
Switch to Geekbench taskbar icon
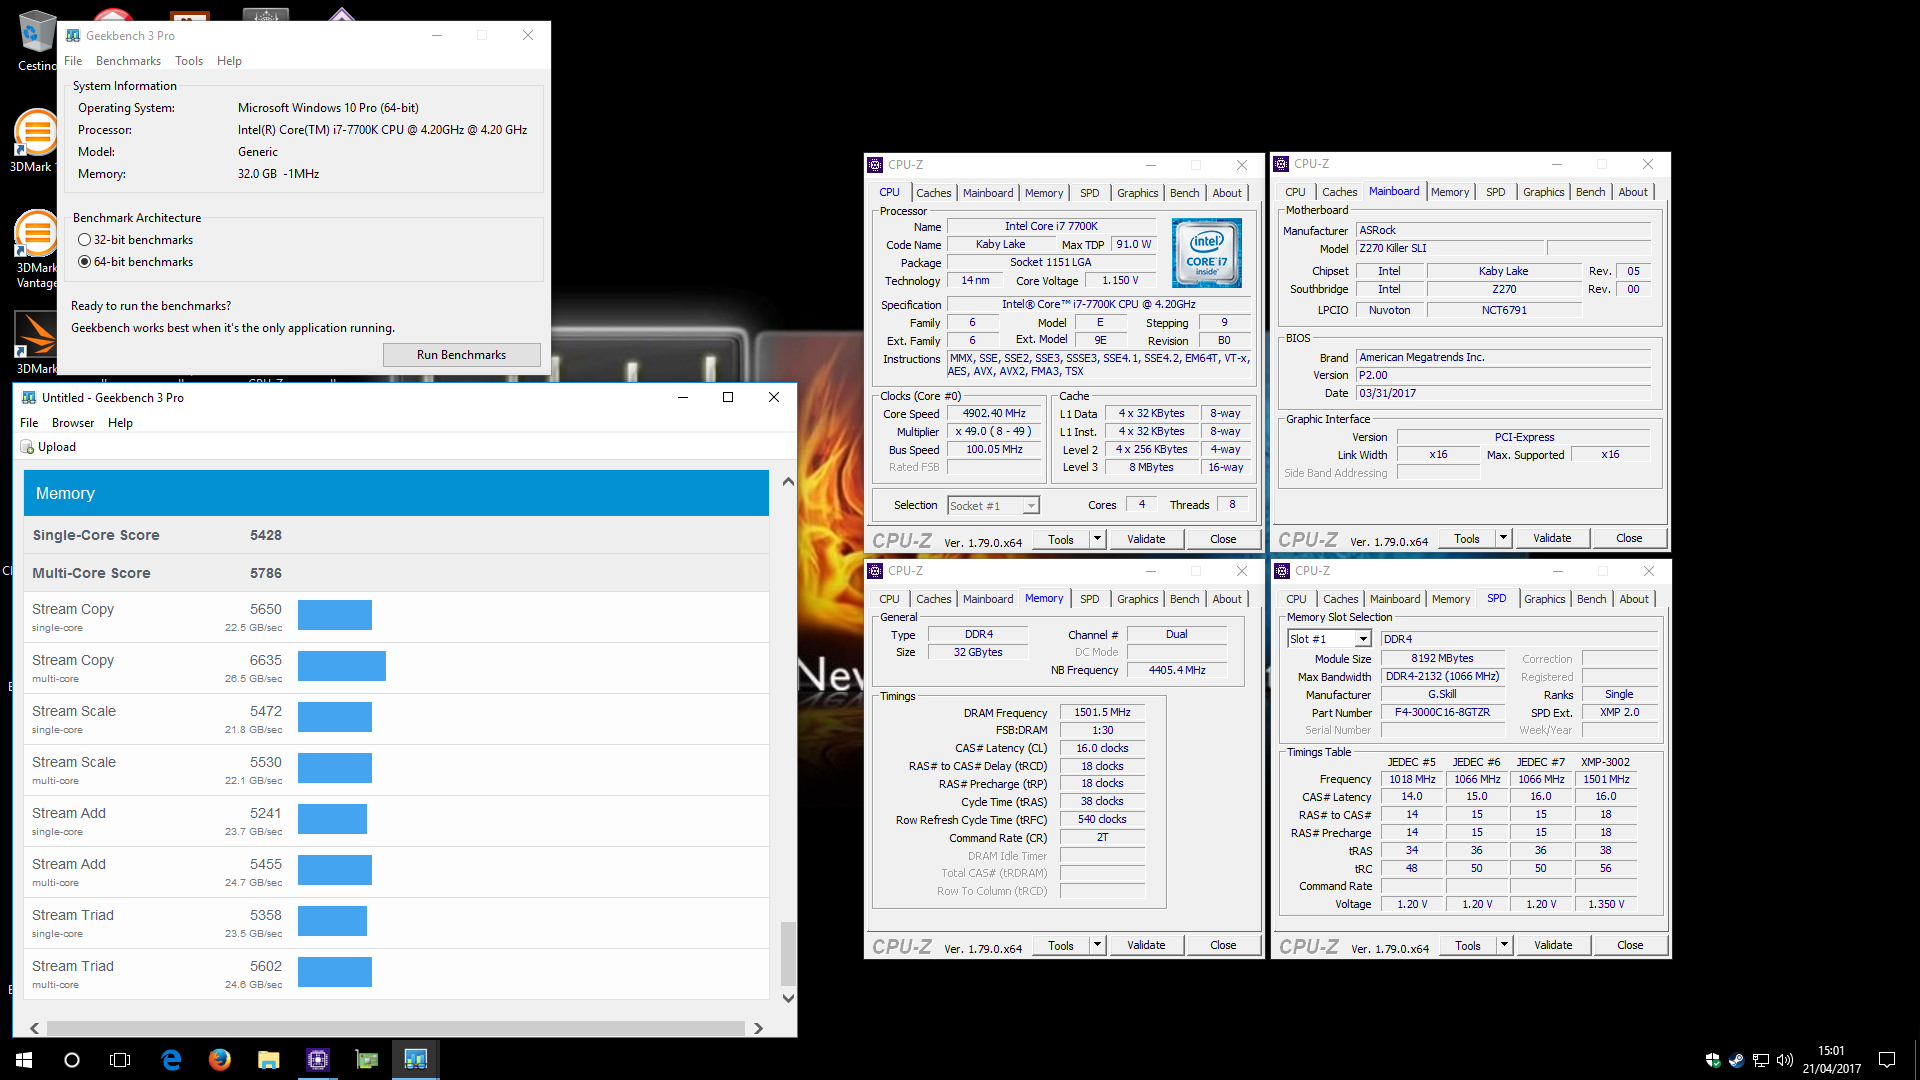point(415,1059)
